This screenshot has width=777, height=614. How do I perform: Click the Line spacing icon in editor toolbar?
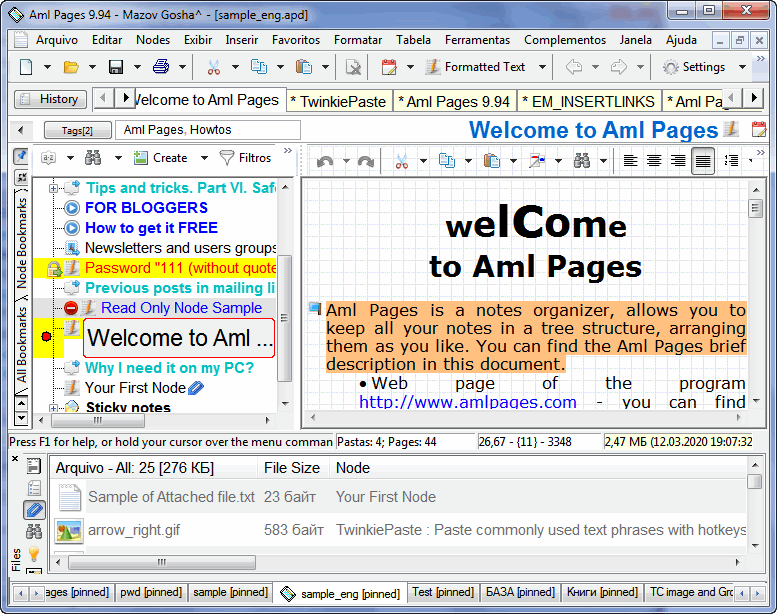(731, 161)
